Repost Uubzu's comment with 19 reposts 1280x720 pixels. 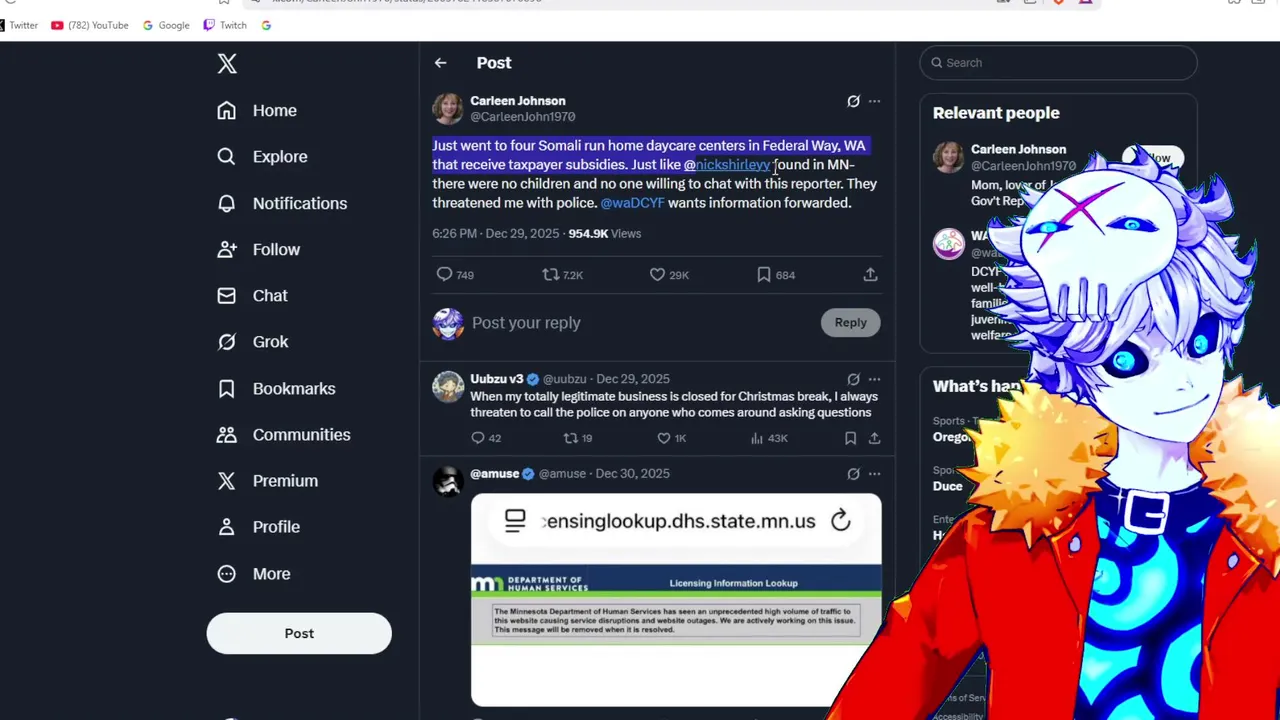[571, 438]
